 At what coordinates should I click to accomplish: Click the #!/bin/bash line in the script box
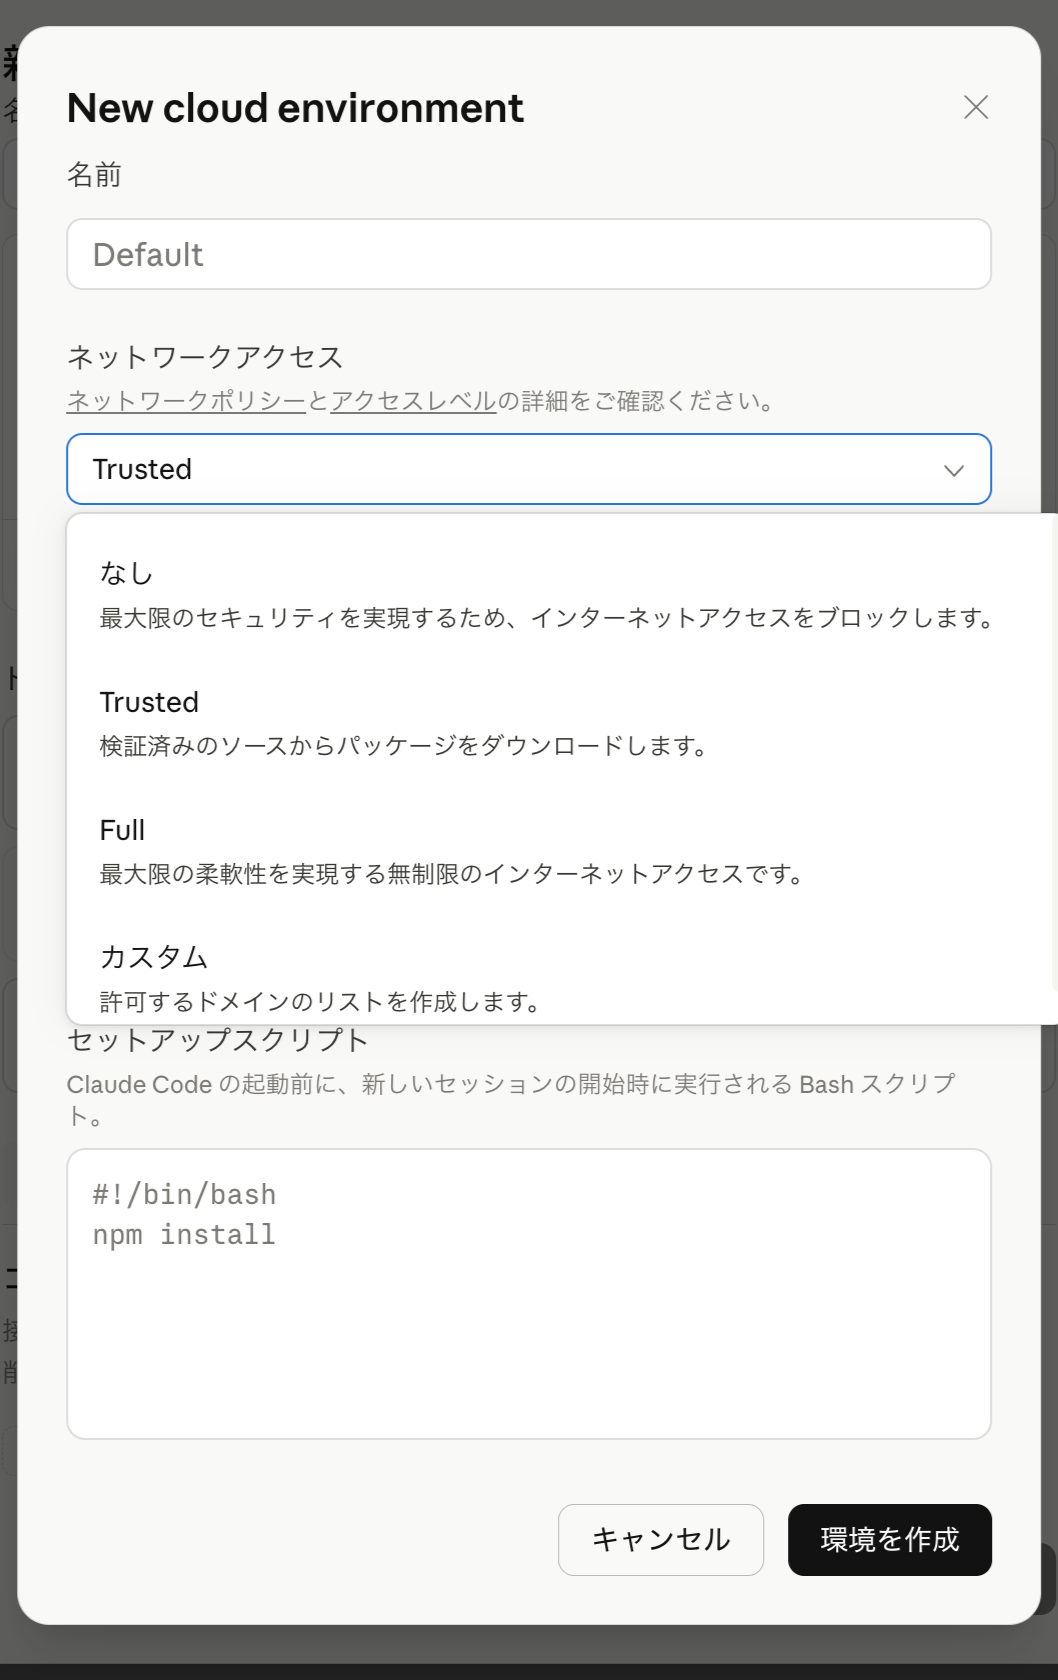pos(184,1193)
